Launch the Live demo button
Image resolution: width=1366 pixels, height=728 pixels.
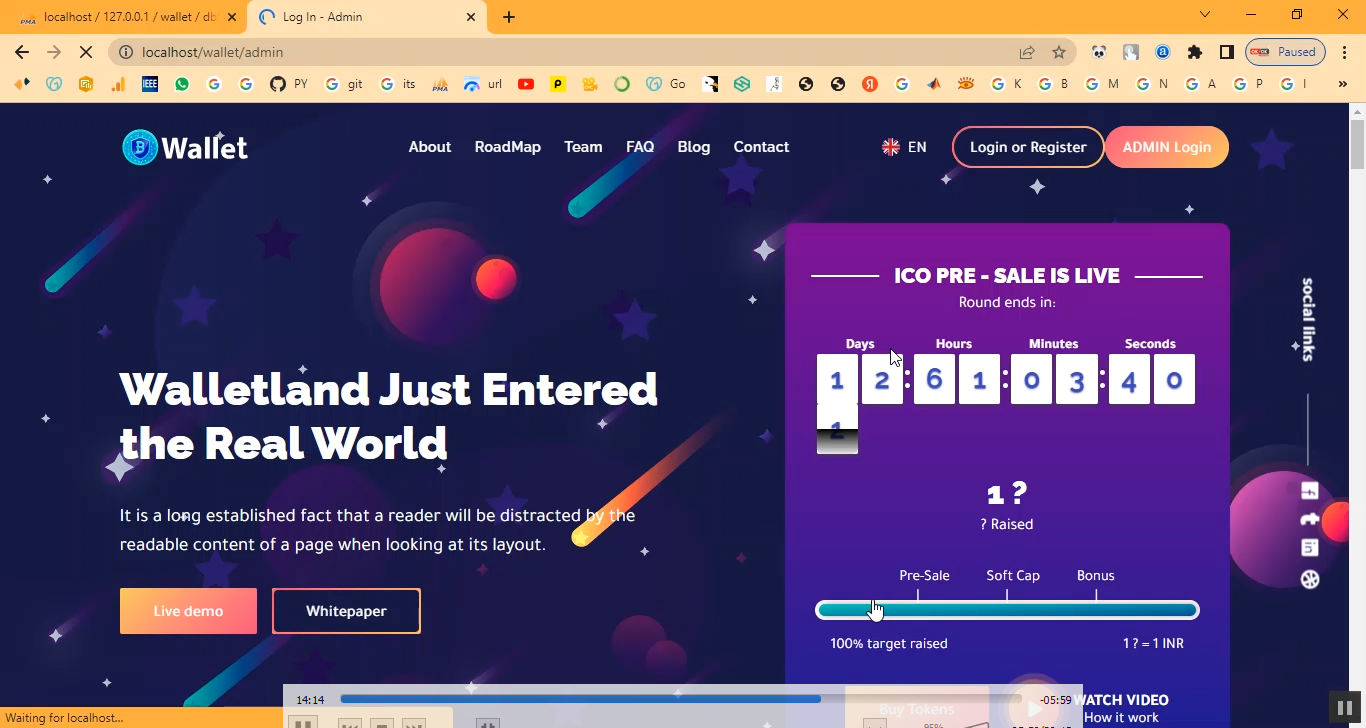pos(188,611)
